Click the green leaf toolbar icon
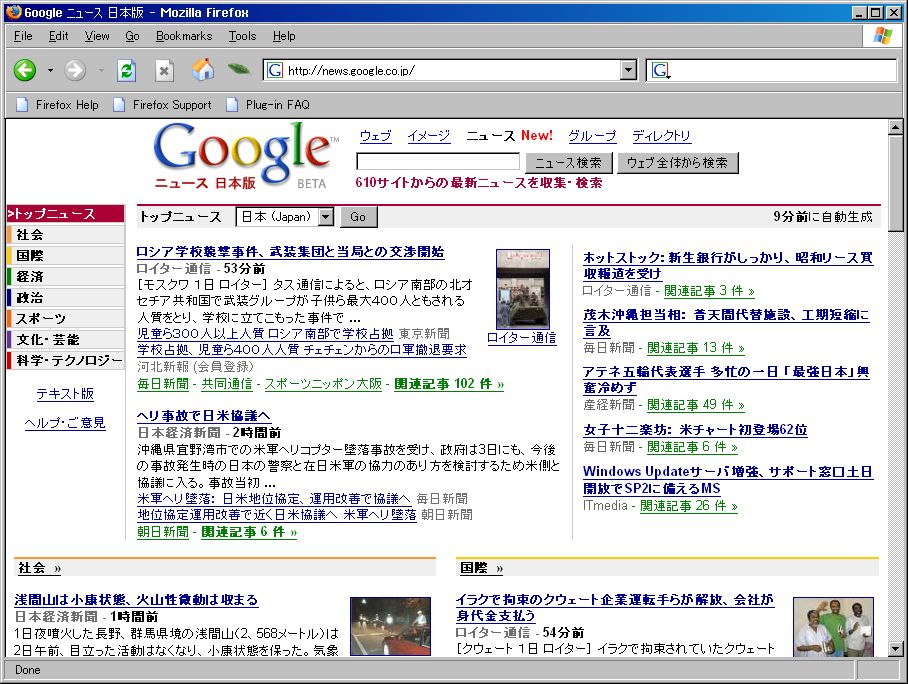The height and width of the screenshot is (684, 908). pos(238,70)
